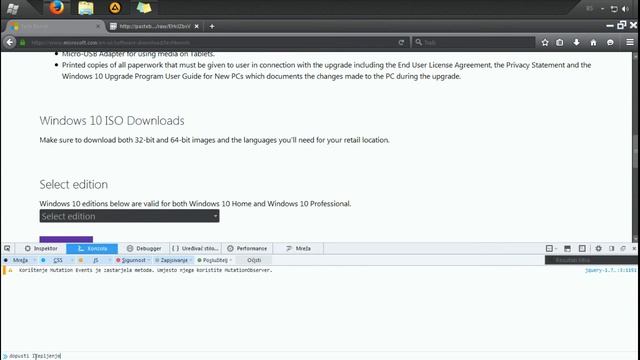Click the devtools frame selector icon
The image size is (640, 360).
551,248
